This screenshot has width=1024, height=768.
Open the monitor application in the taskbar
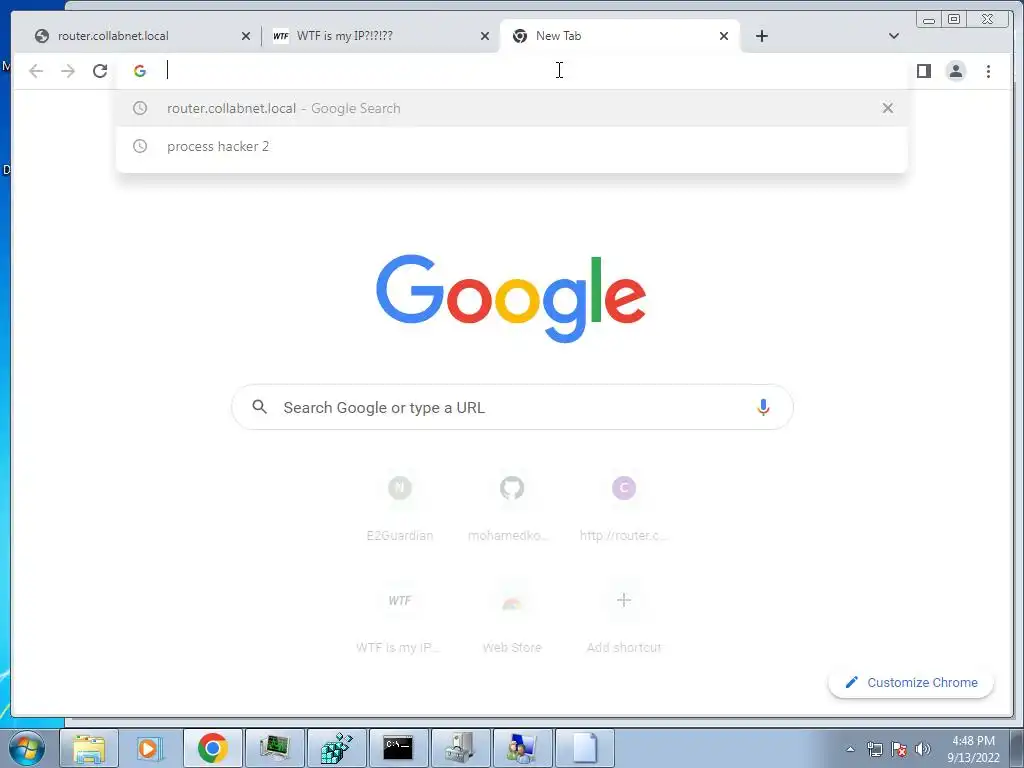274,748
